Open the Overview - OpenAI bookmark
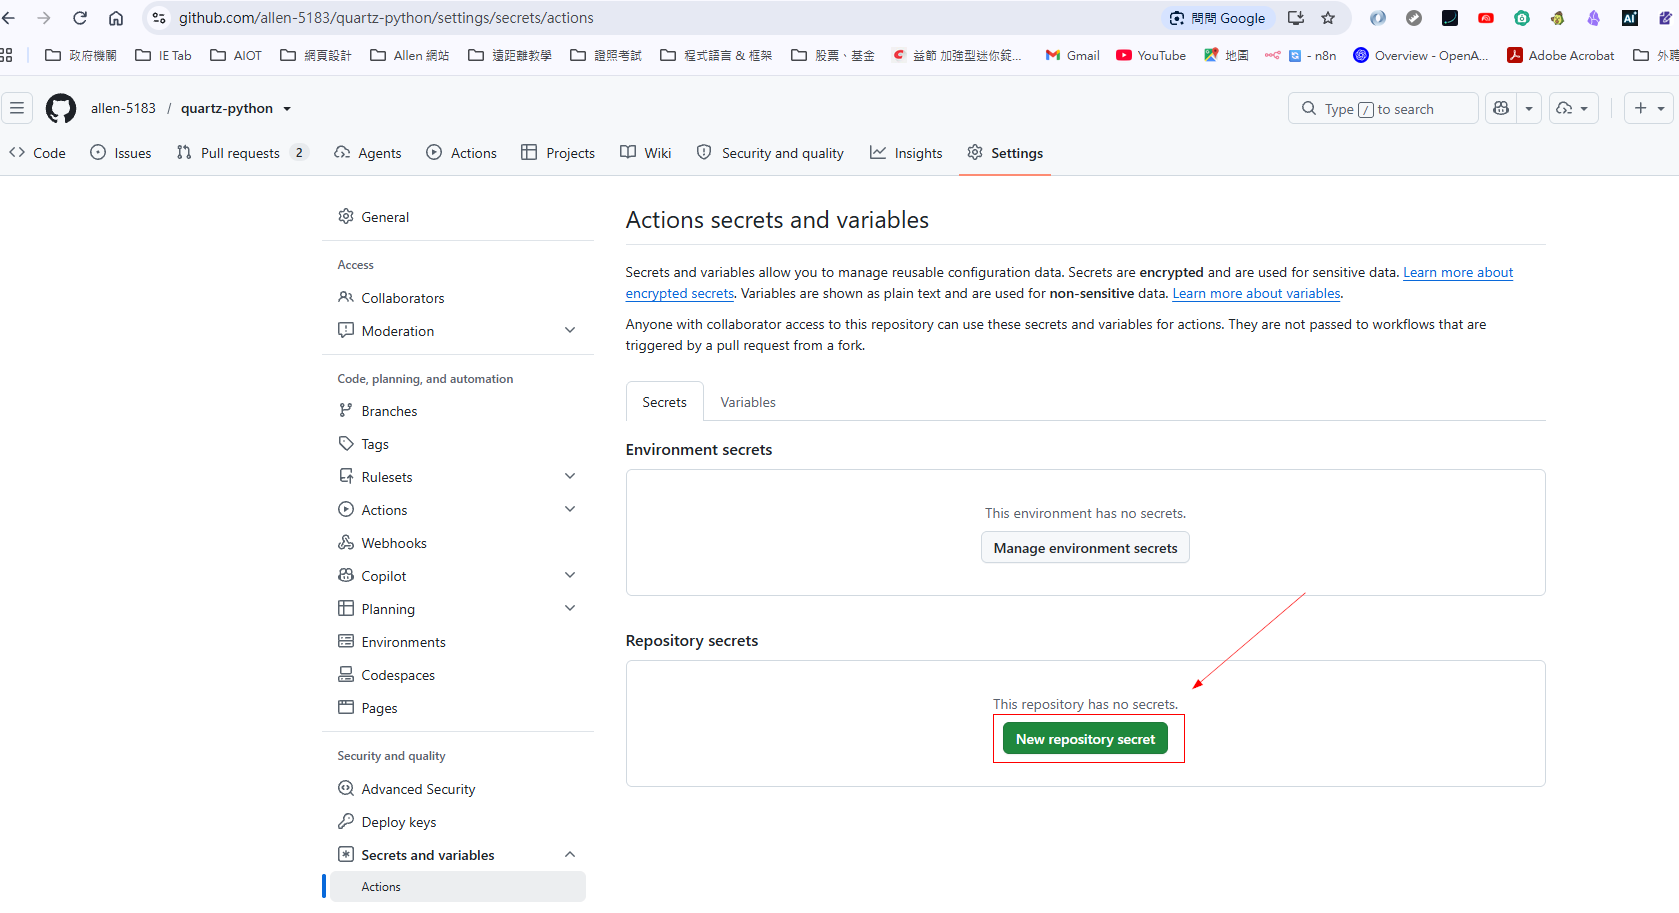The image size is (1679, 913). [x=1421, y=55]
